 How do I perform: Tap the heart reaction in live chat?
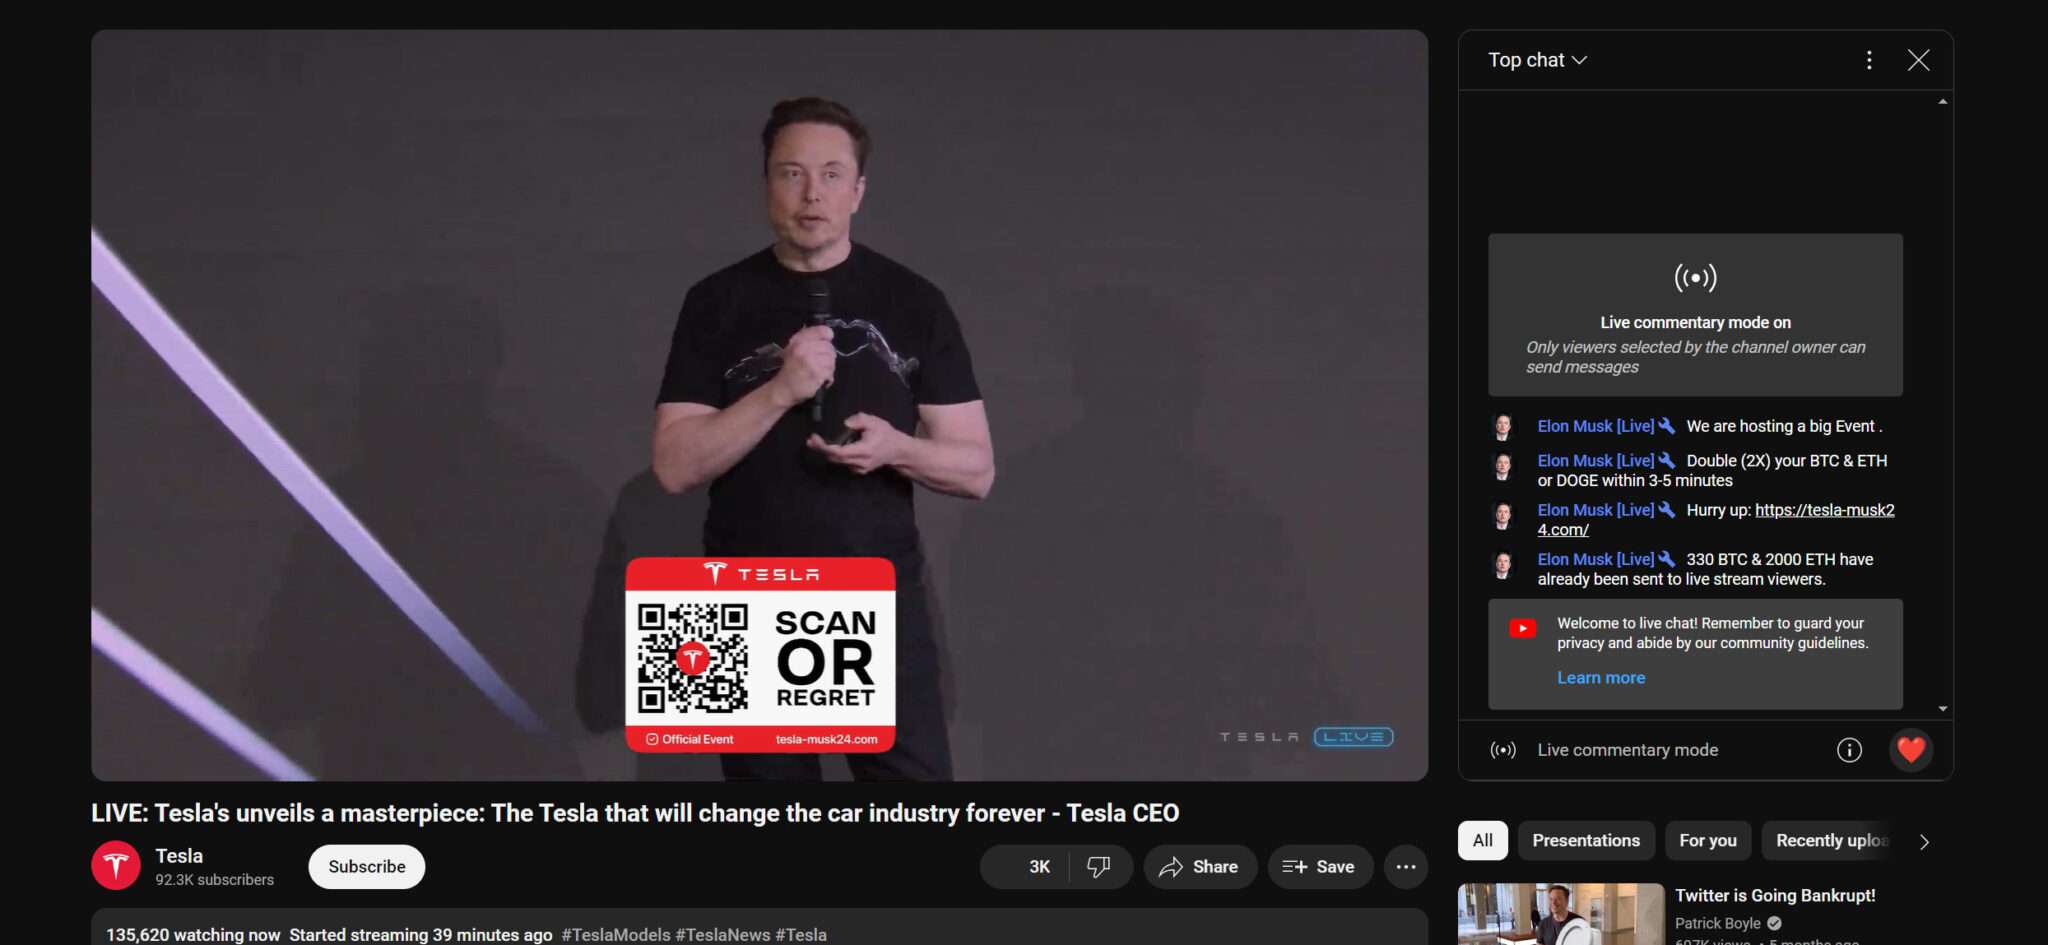coord(1910,750)
